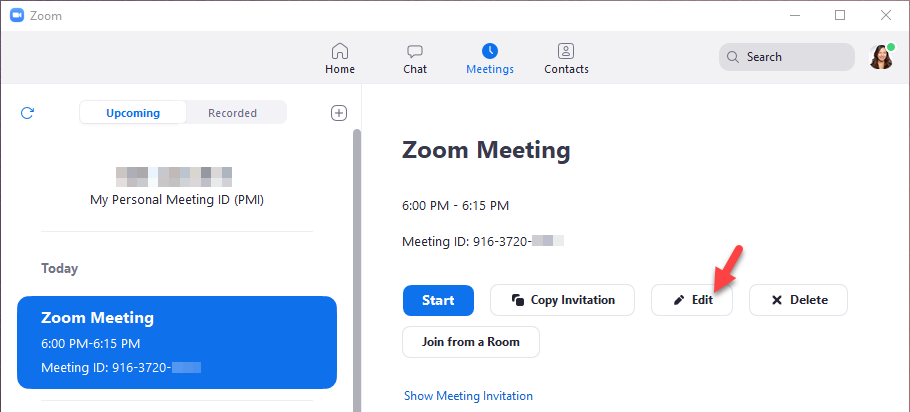Schedule a new meeting with plus icon
The image size is (910, 412).
(x=339, y=113)
